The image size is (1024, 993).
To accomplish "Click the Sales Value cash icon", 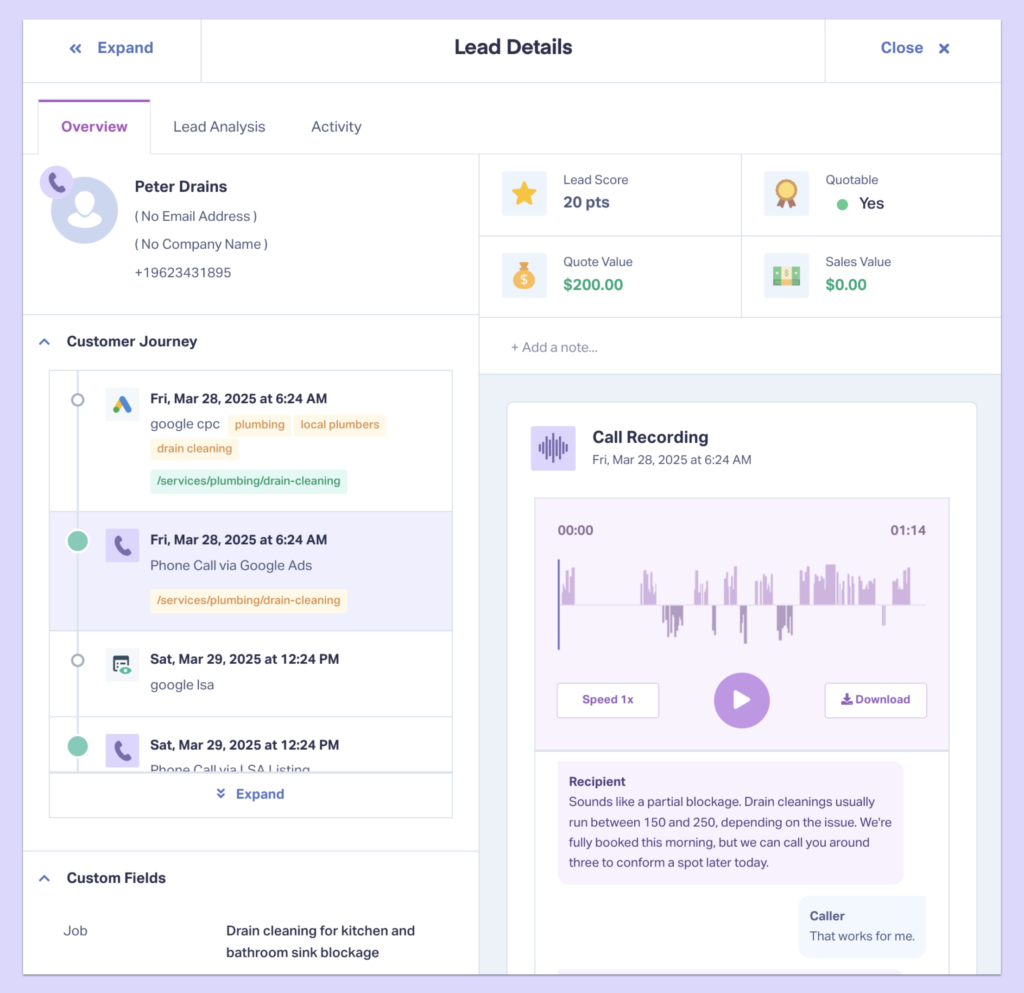I will [x=786, y=274].
